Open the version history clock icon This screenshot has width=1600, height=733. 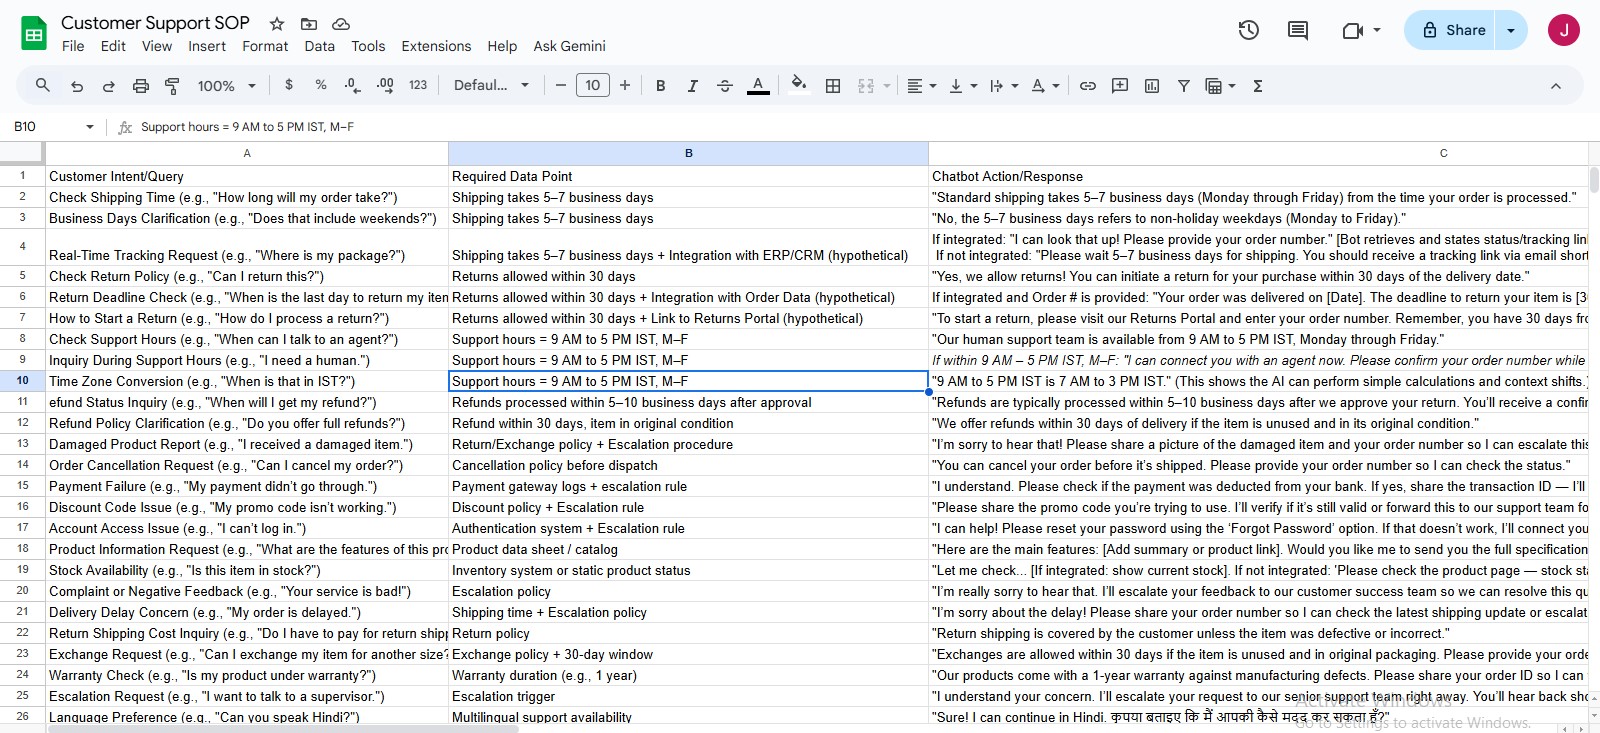coord(1248,30)
